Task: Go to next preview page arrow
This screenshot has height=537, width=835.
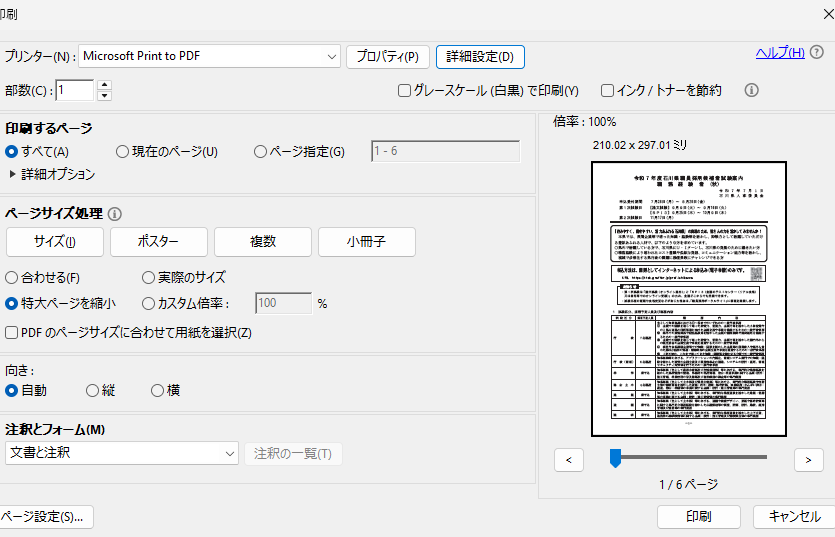Action: coord(808,459)
